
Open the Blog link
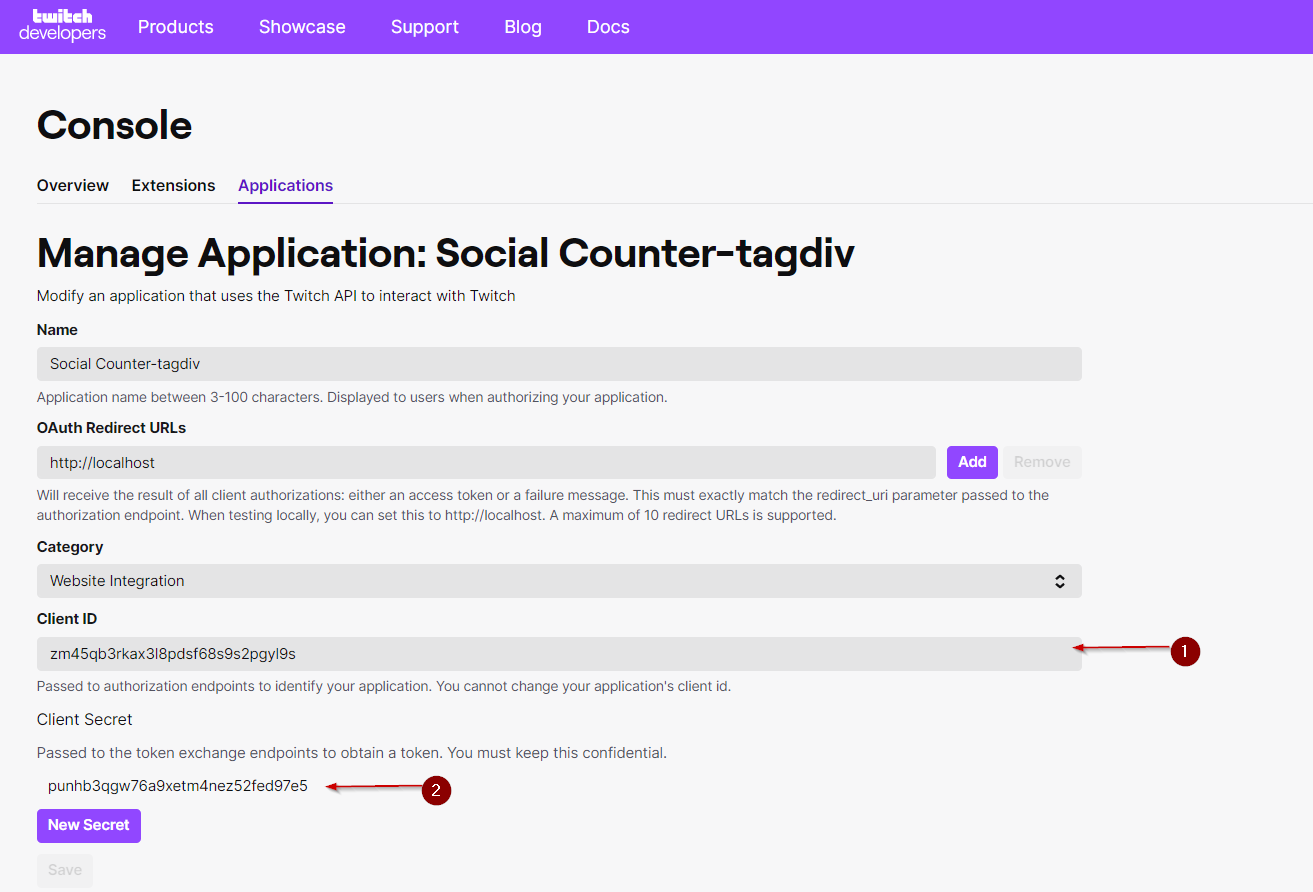pyautogui.click(x=523, y=27)
